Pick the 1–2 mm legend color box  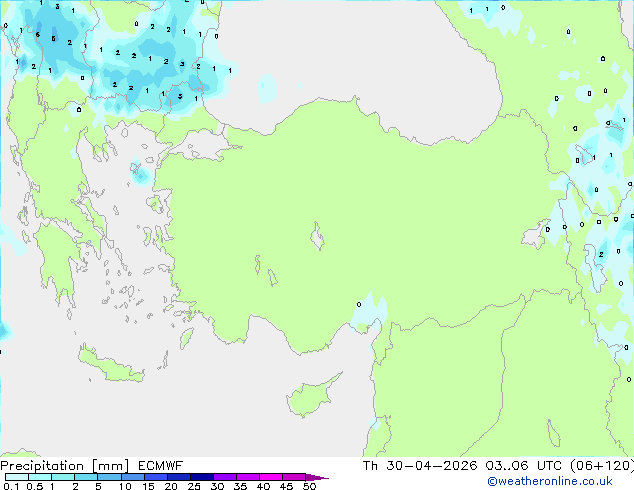point(63,477)
